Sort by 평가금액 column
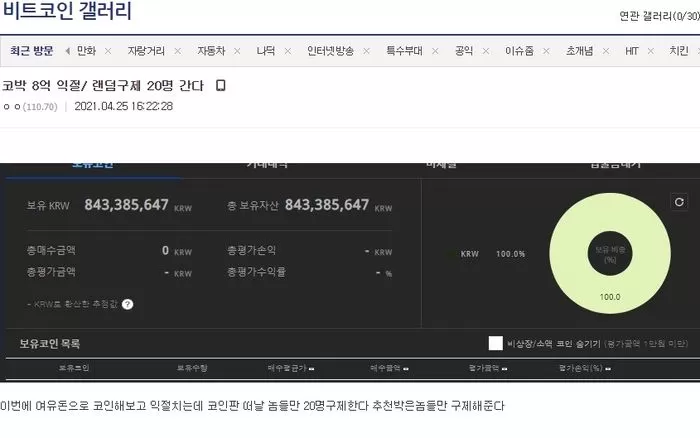This screenshot has height=438, width=700. [x=488, y=368]
